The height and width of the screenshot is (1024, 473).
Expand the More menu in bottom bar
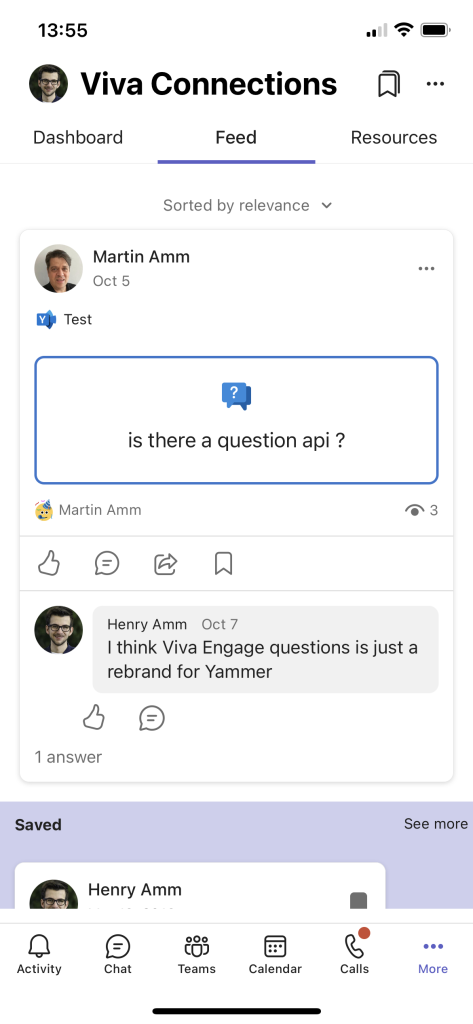tap(433, 954)
